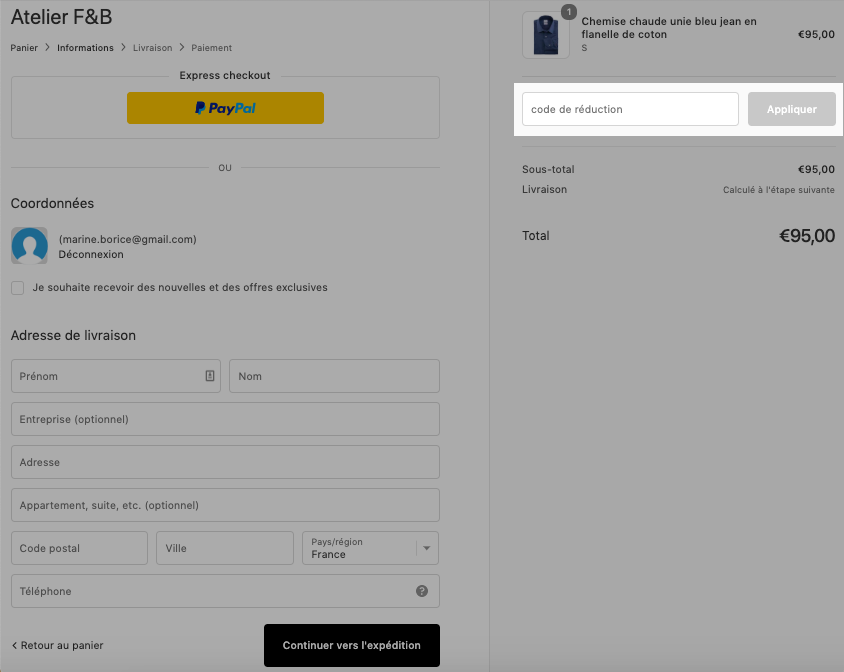Enable the newsletter offers checkbox
This screenshot has width=844, height=672.
[18, 288]
